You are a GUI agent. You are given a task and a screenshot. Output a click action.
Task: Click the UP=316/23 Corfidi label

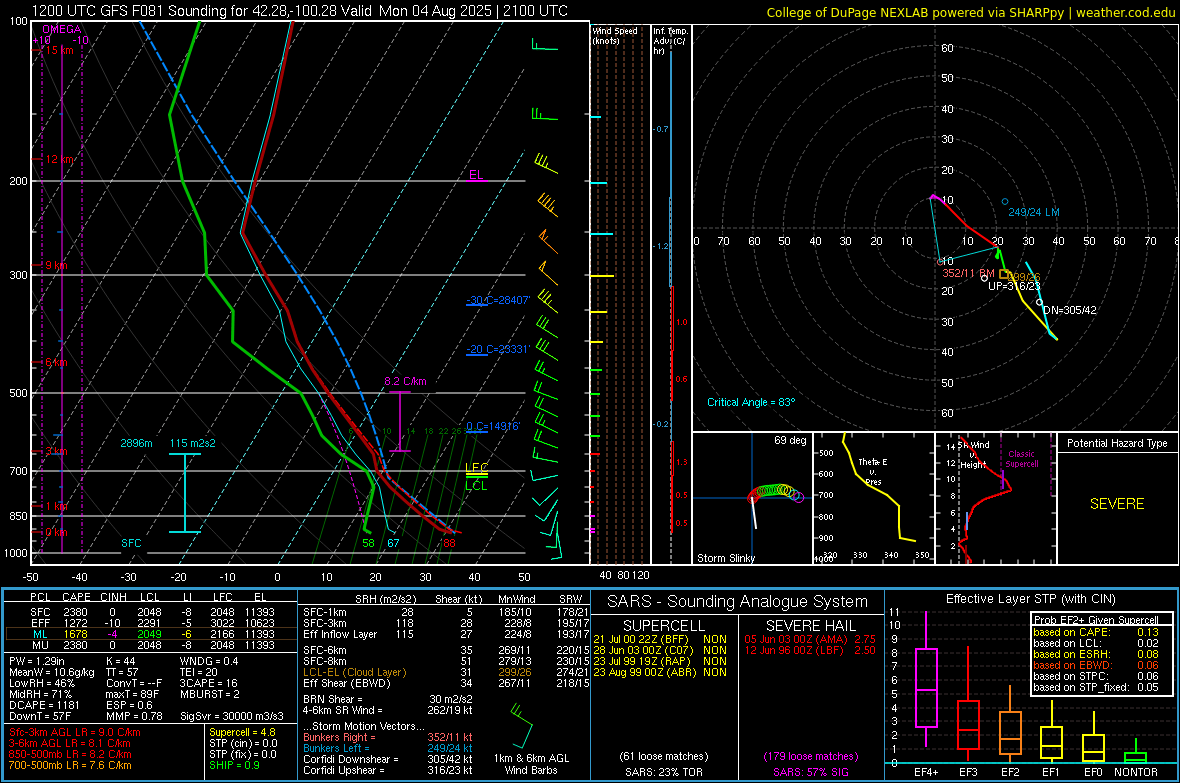pyautogui.click(x=1014, y=286)
